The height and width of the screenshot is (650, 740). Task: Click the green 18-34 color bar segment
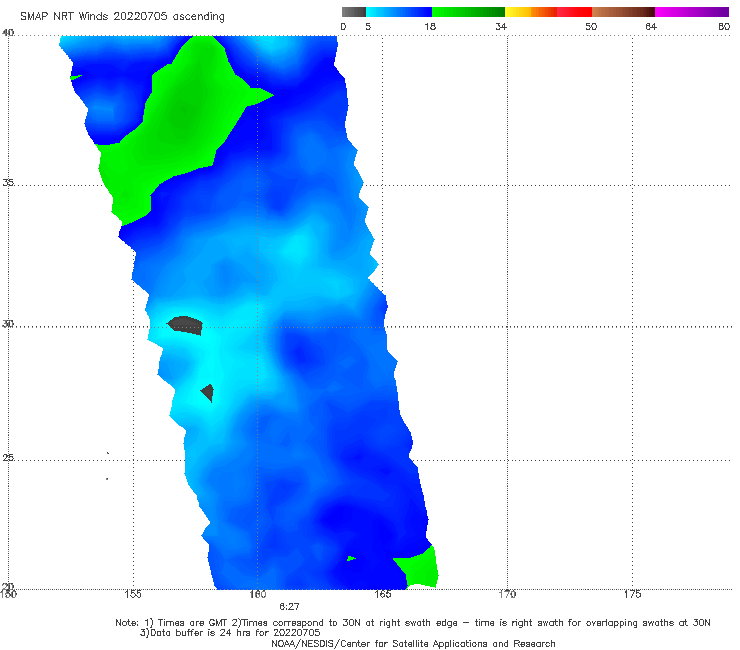pos(469,12)
